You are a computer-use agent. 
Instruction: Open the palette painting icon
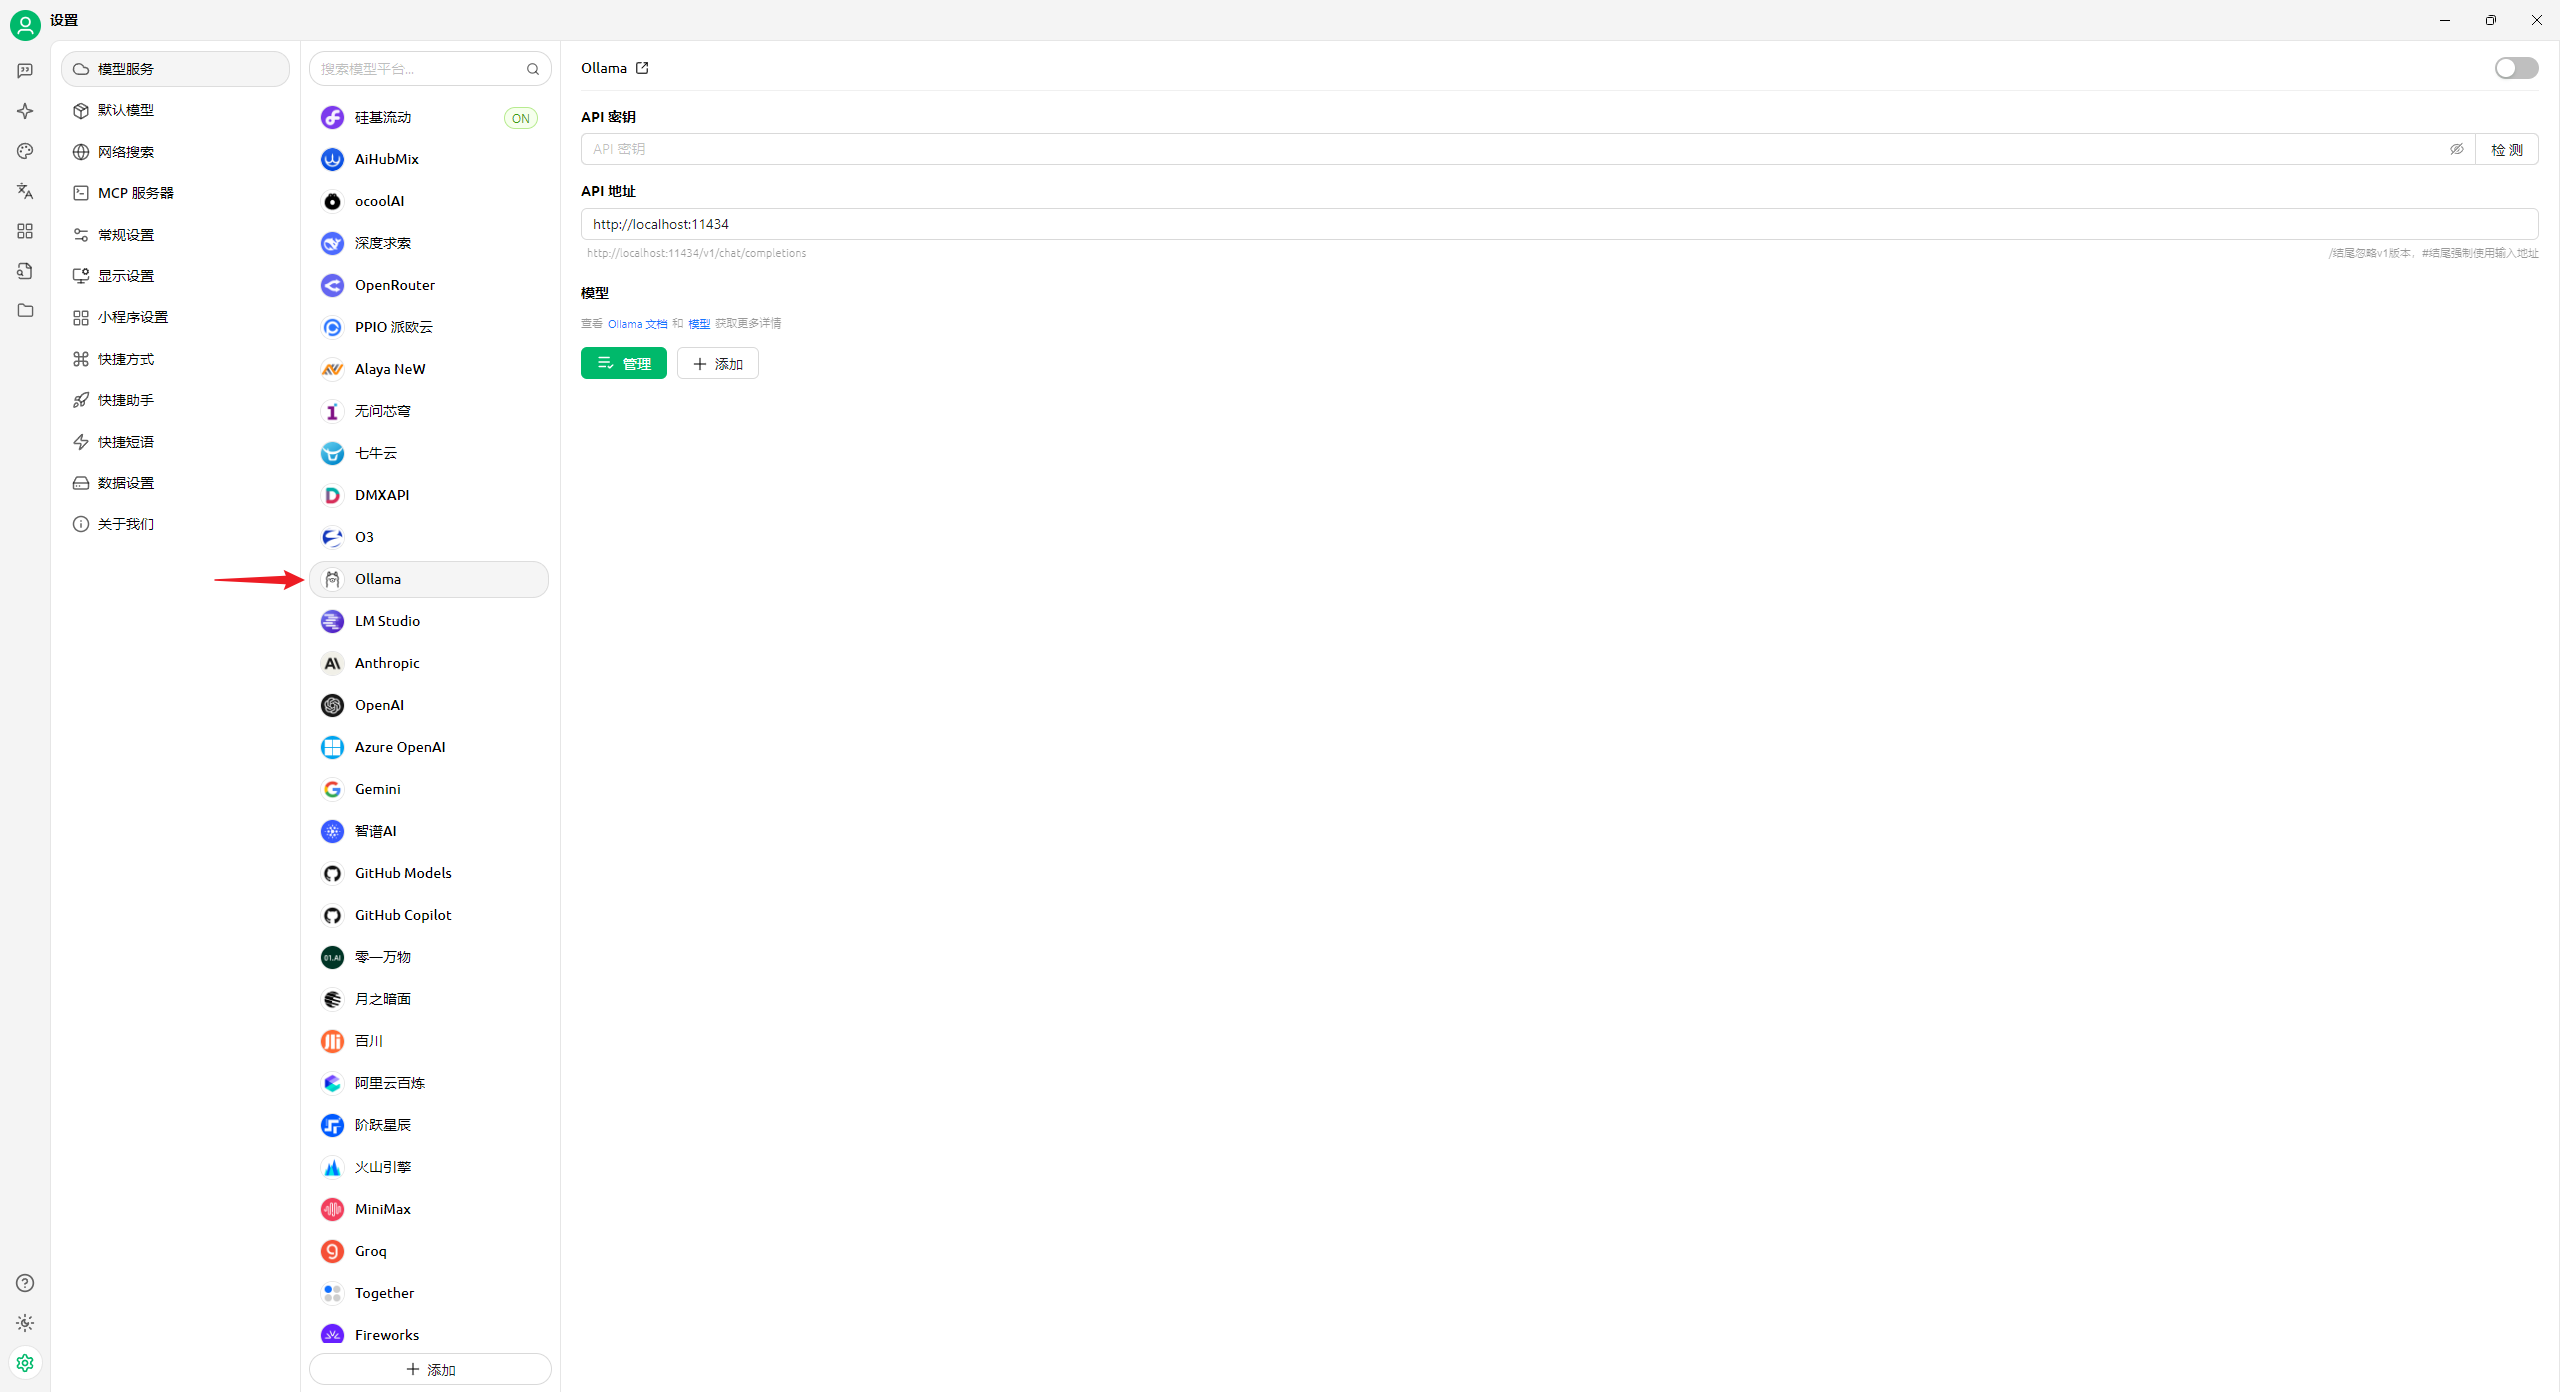pos(25,151)
